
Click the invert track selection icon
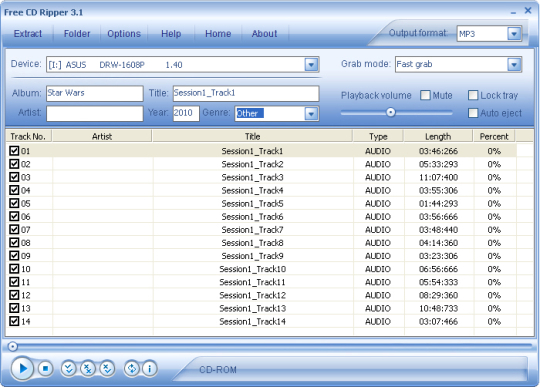(x=107, y=369)
